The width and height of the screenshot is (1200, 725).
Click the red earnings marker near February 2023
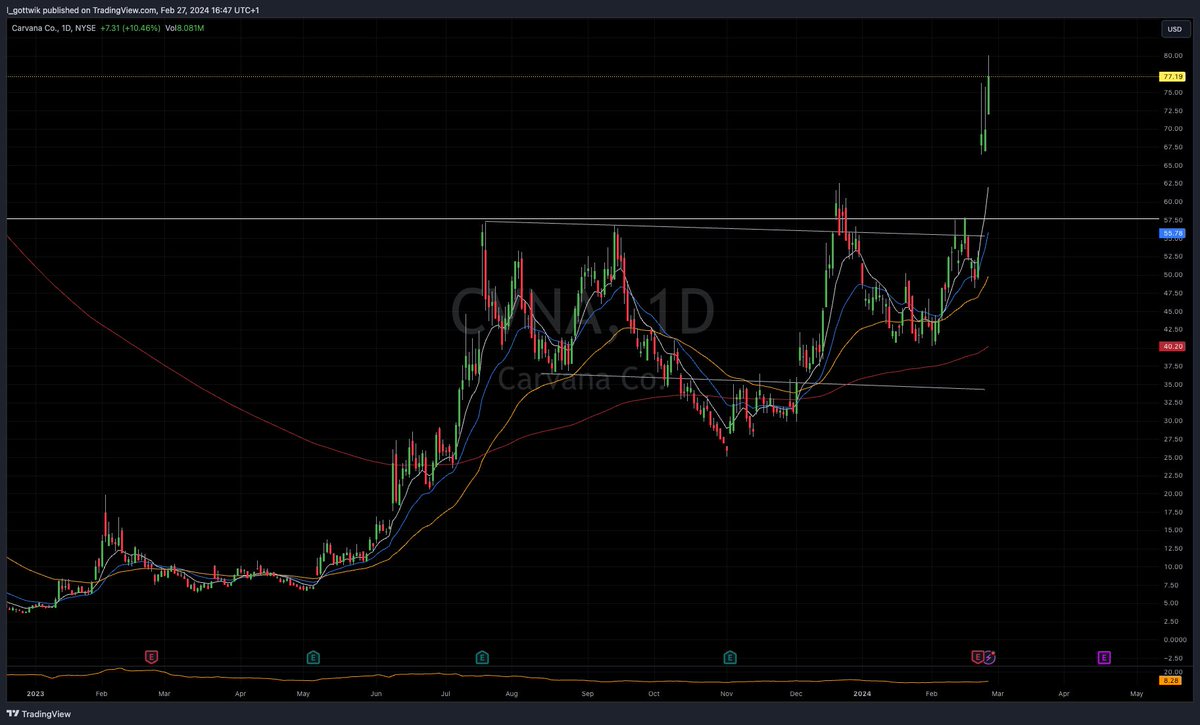[x=152, y=657]
